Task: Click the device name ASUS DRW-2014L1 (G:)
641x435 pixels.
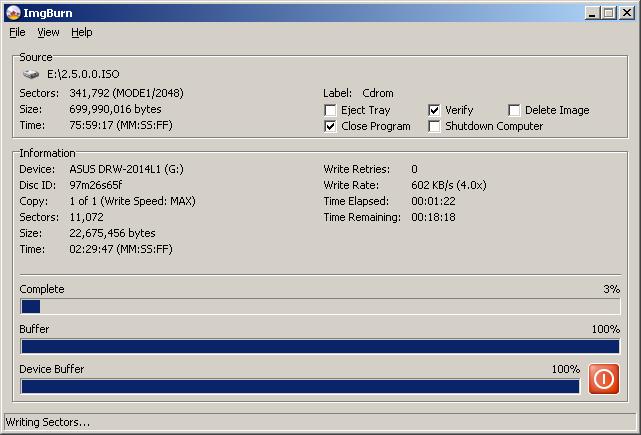Action: (x=126, y=169)
